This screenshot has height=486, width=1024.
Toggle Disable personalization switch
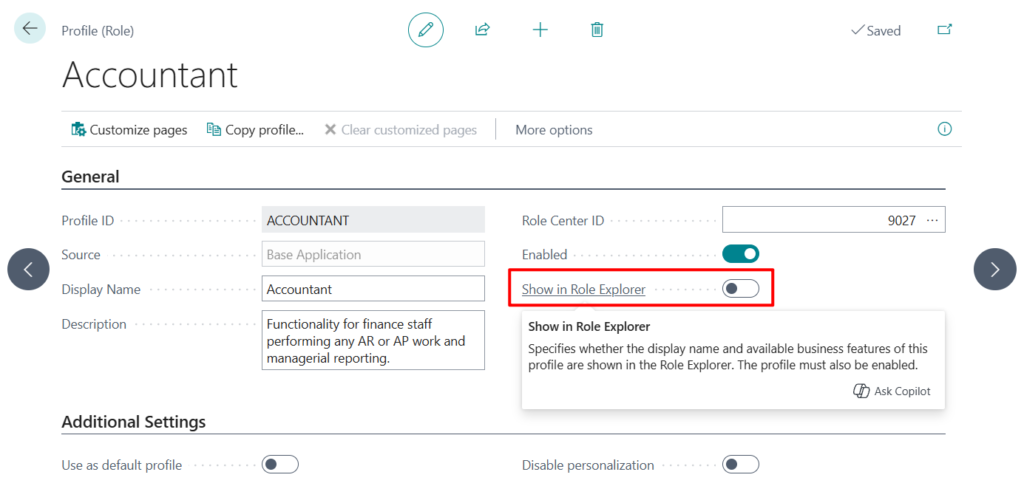click(x=740, y=464)
